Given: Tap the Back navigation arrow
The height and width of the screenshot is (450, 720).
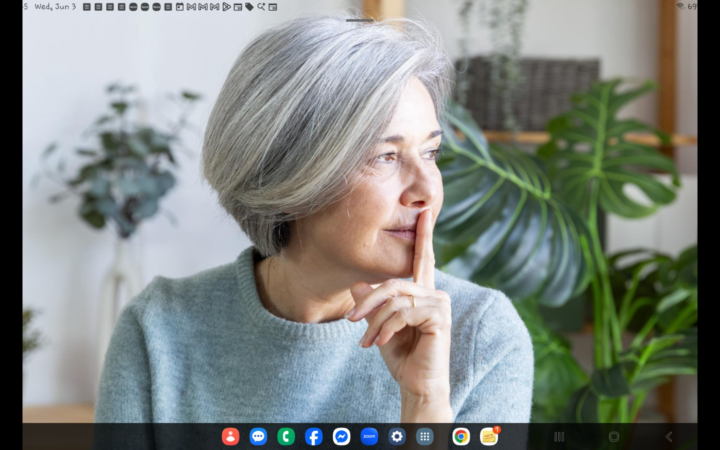Looking at the screenshot, I should 669,437.
